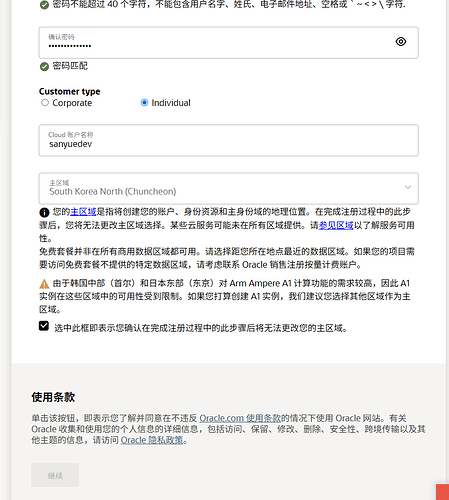Click the black info icon beside 您的主区域
The height and width of the screenshot is (500, 449).
[44, 212]
